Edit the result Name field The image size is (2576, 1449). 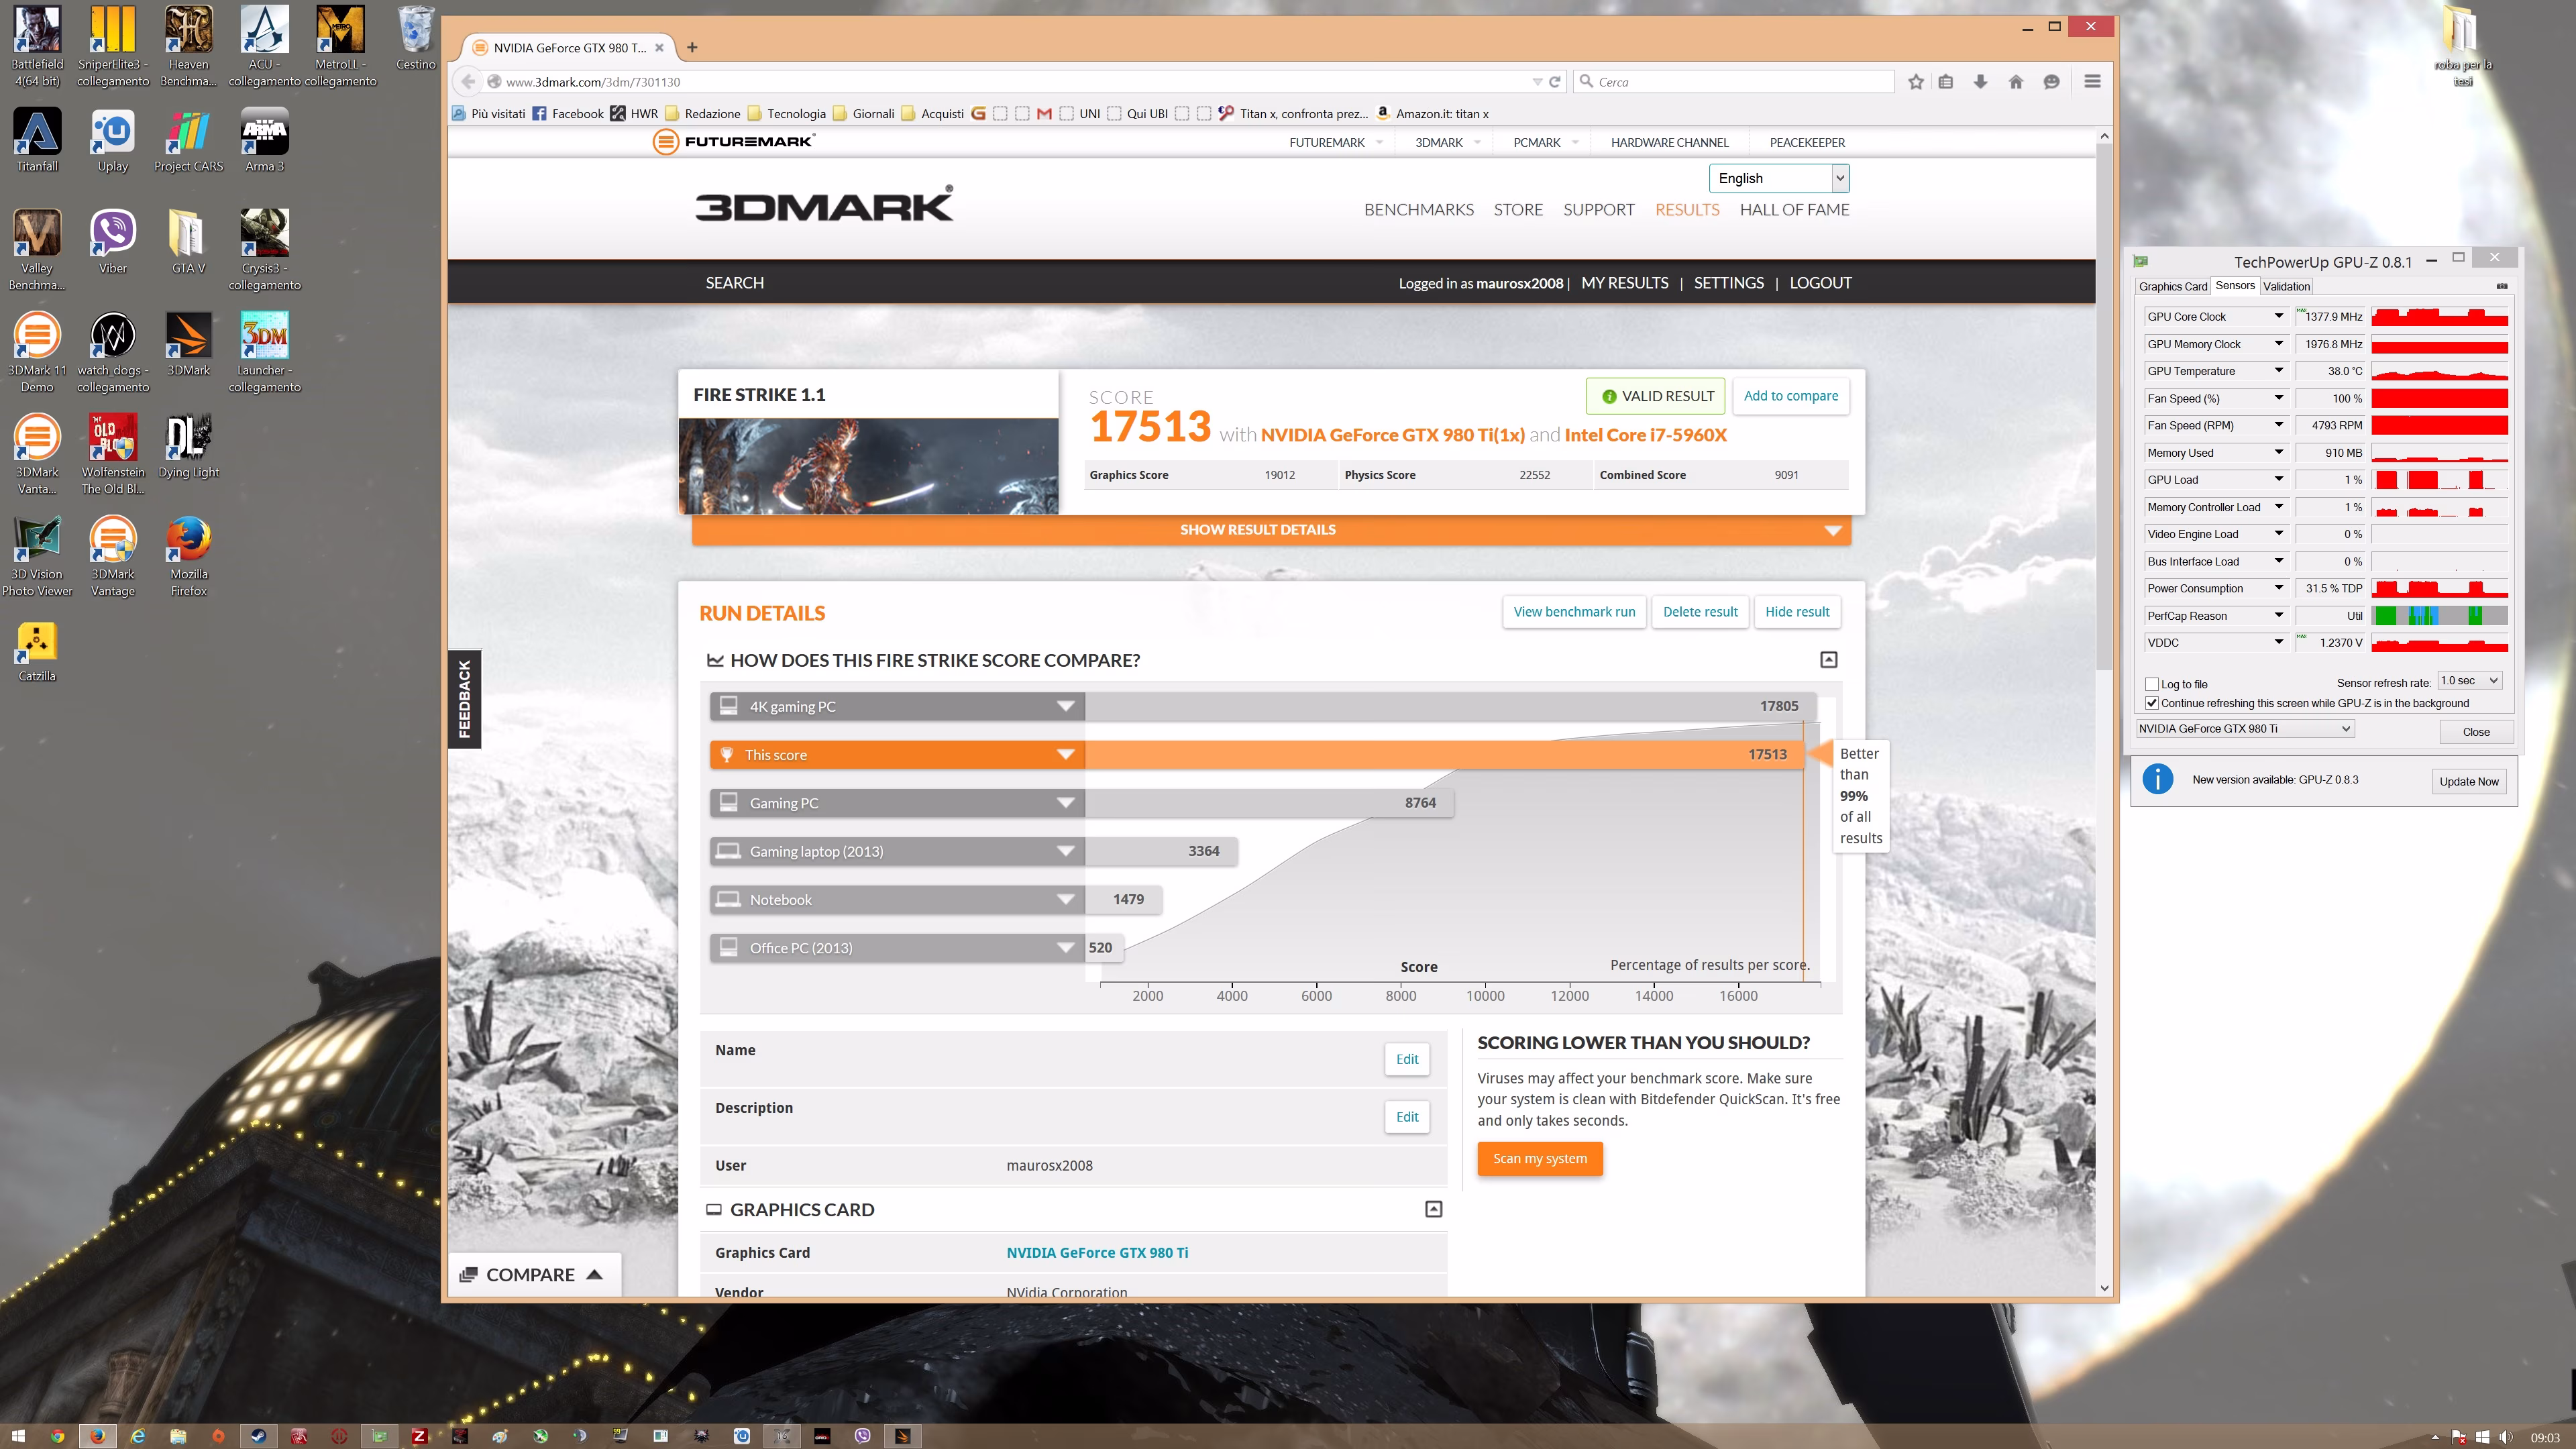point(1407,1059)
